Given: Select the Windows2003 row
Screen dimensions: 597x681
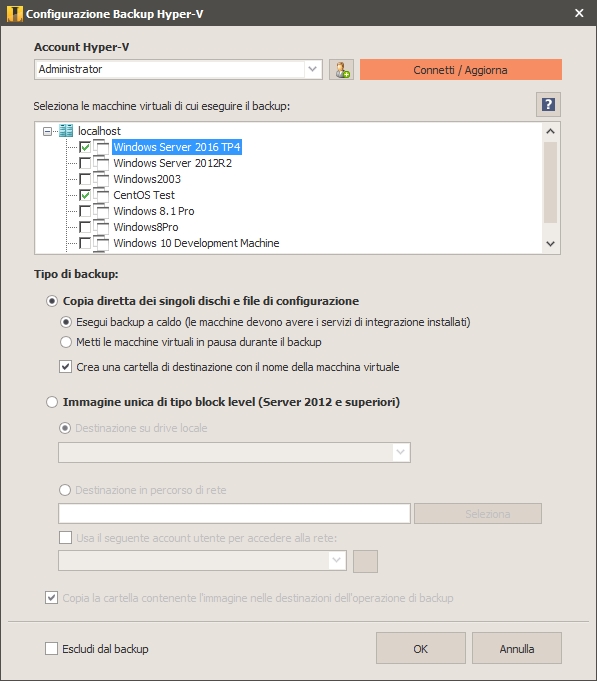Looking at the screenshot, I should tap(147, 179).
